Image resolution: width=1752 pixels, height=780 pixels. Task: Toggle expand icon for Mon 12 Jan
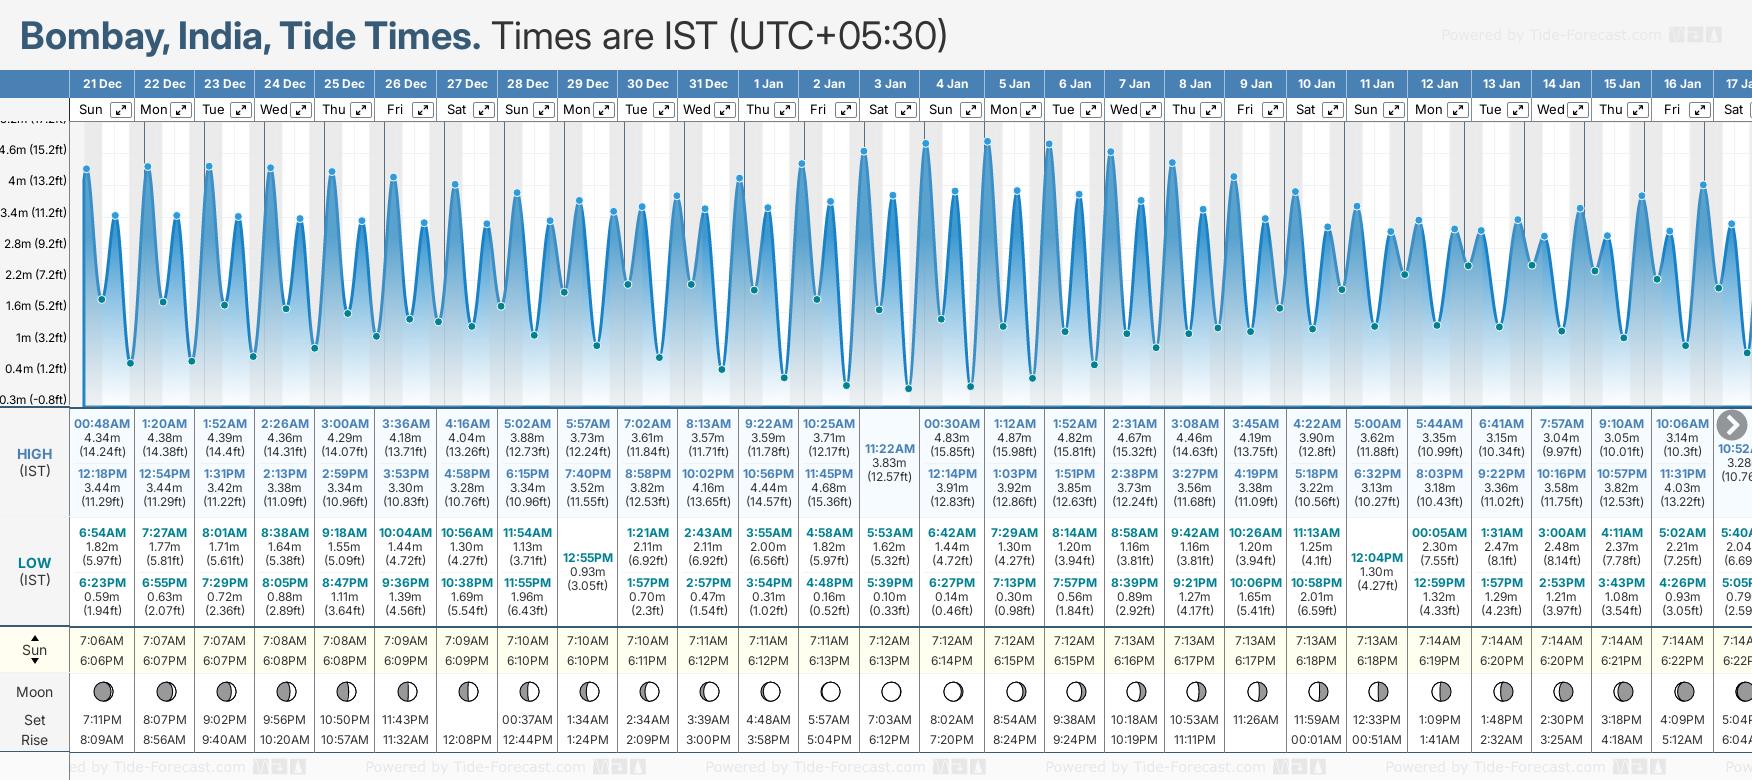point(1457,110)
